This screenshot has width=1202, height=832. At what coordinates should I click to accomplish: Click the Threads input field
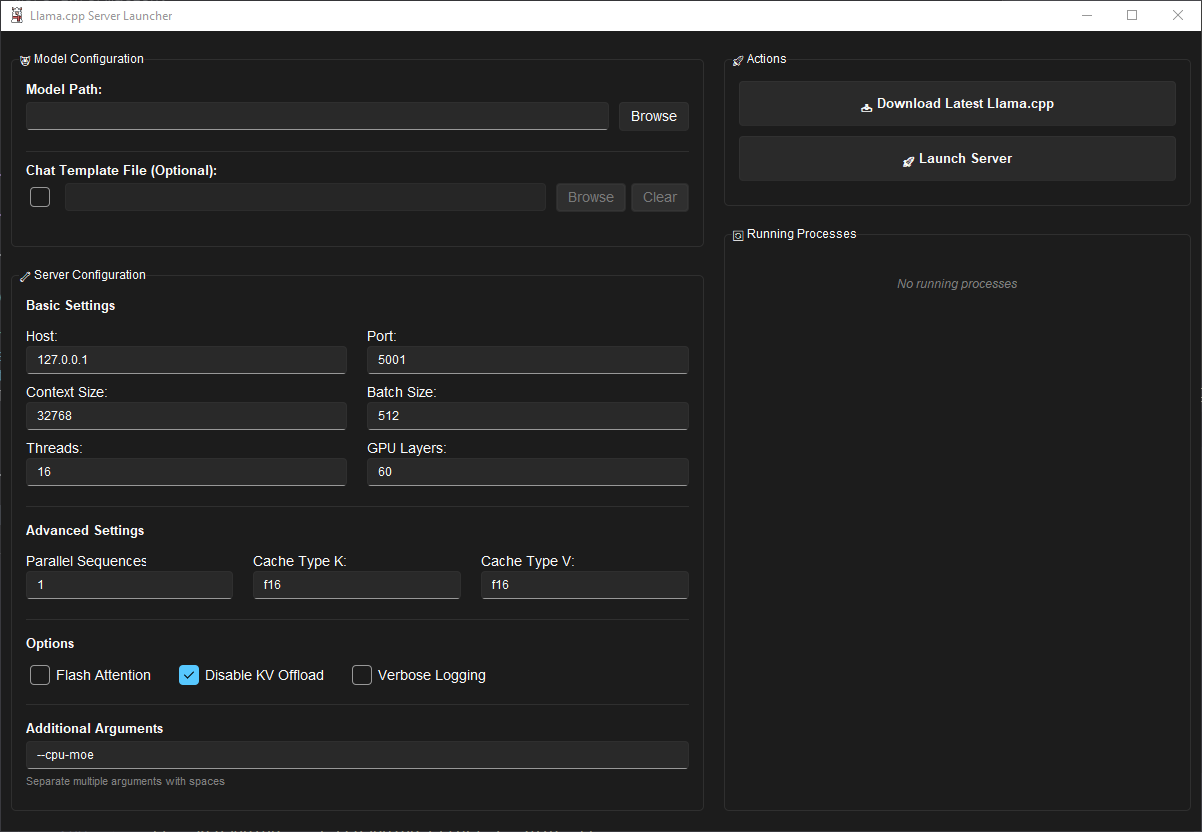[186, 472]
